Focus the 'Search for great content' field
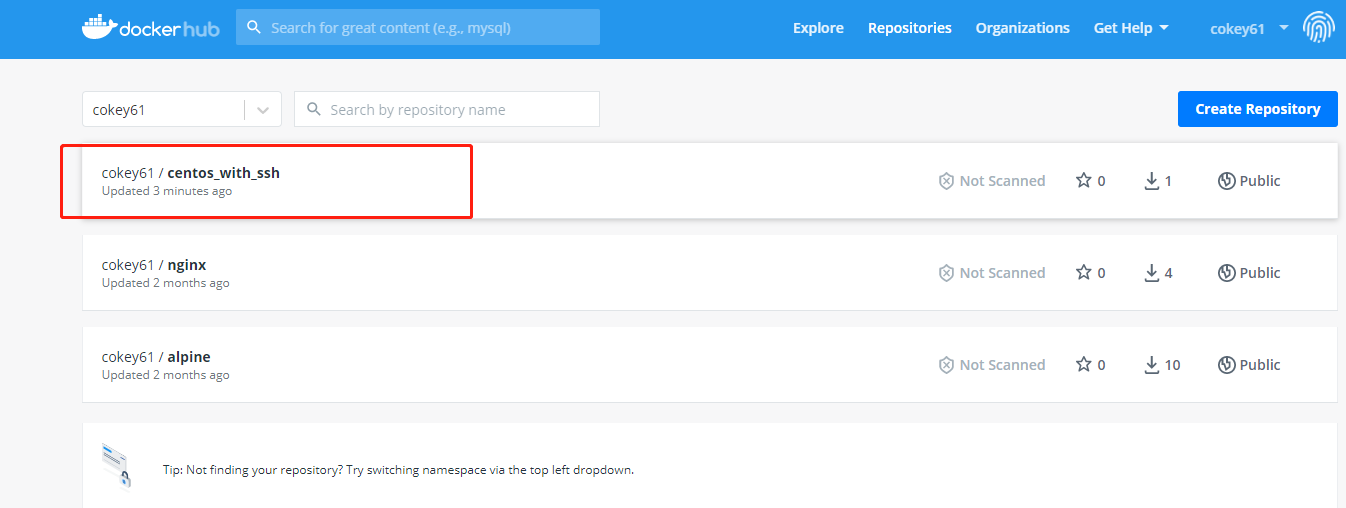The height and width of the screenshot is (508, 1346). [418, 27]
